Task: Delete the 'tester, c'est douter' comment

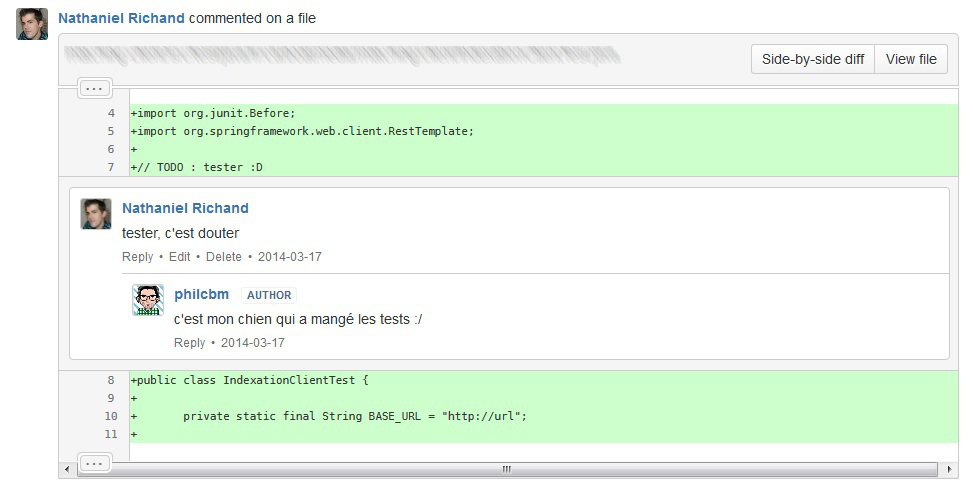Action: click(x=224, y=257)
